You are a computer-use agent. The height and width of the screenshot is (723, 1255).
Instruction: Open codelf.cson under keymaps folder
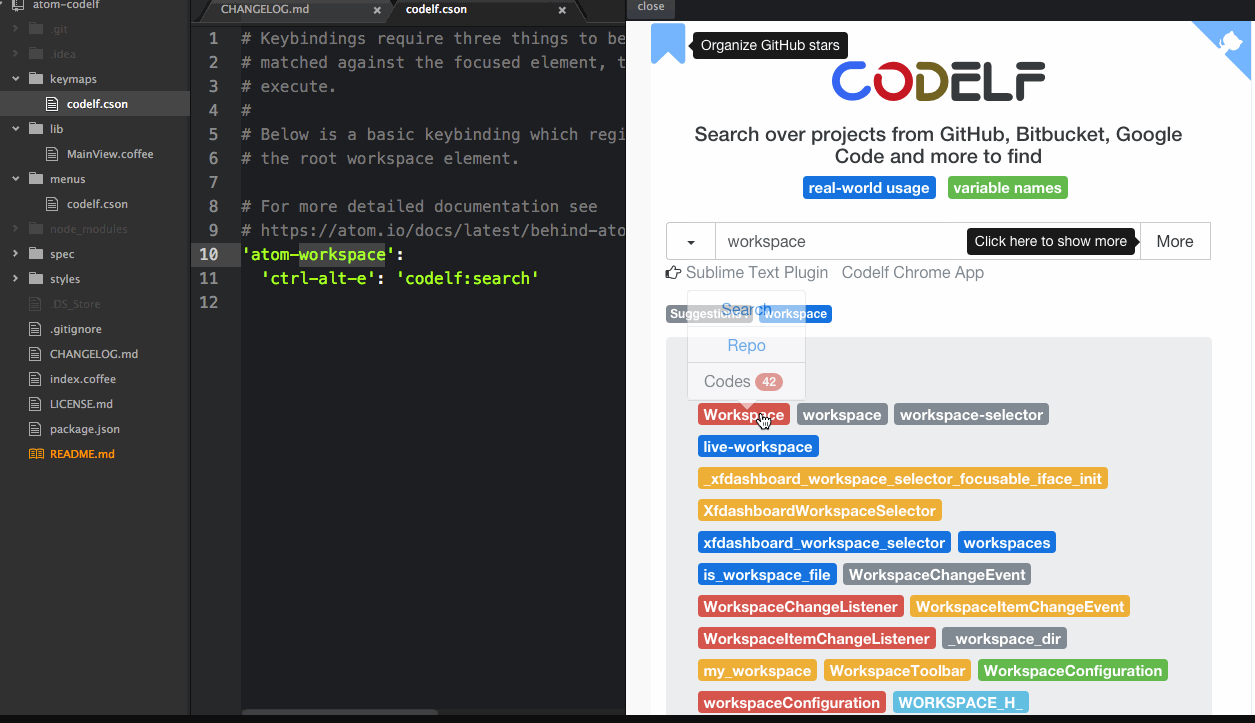coord(97,104)
